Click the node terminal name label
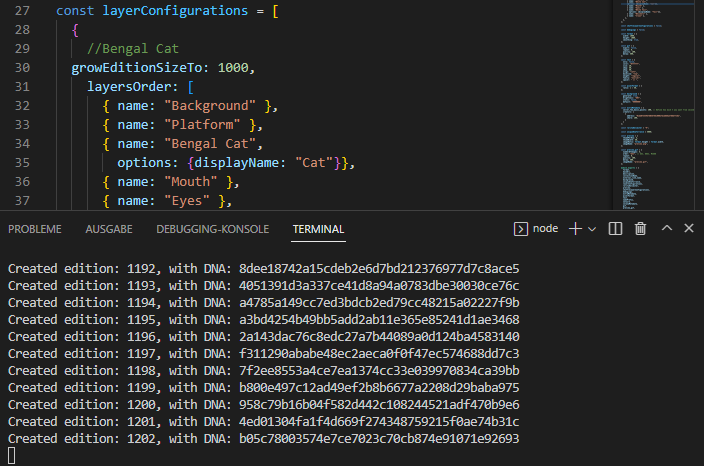Image resolution: width=704 pixels, height=466 pixels. pos(546,229)
